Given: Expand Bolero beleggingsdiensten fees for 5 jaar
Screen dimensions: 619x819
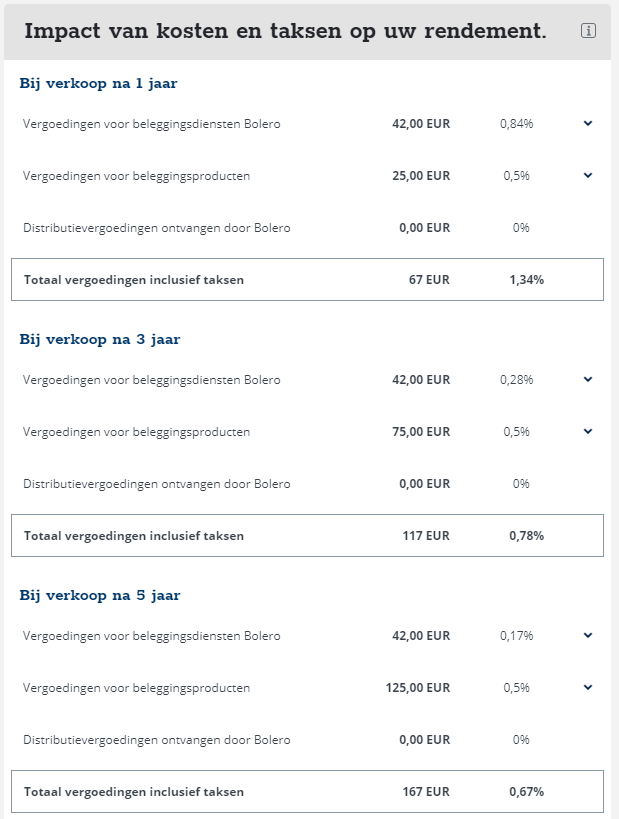Looking at the screenshot, I should (588, 636).
